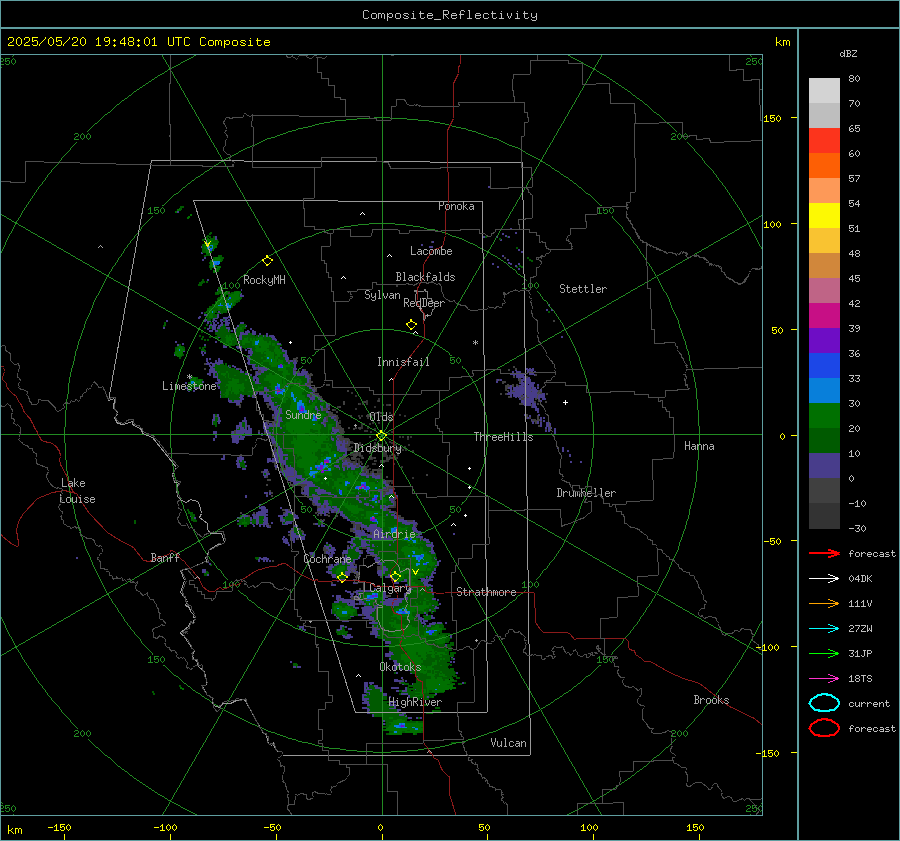
Task: Select the light gray 80 dBZ swatch
Action: tap(824, 90)
